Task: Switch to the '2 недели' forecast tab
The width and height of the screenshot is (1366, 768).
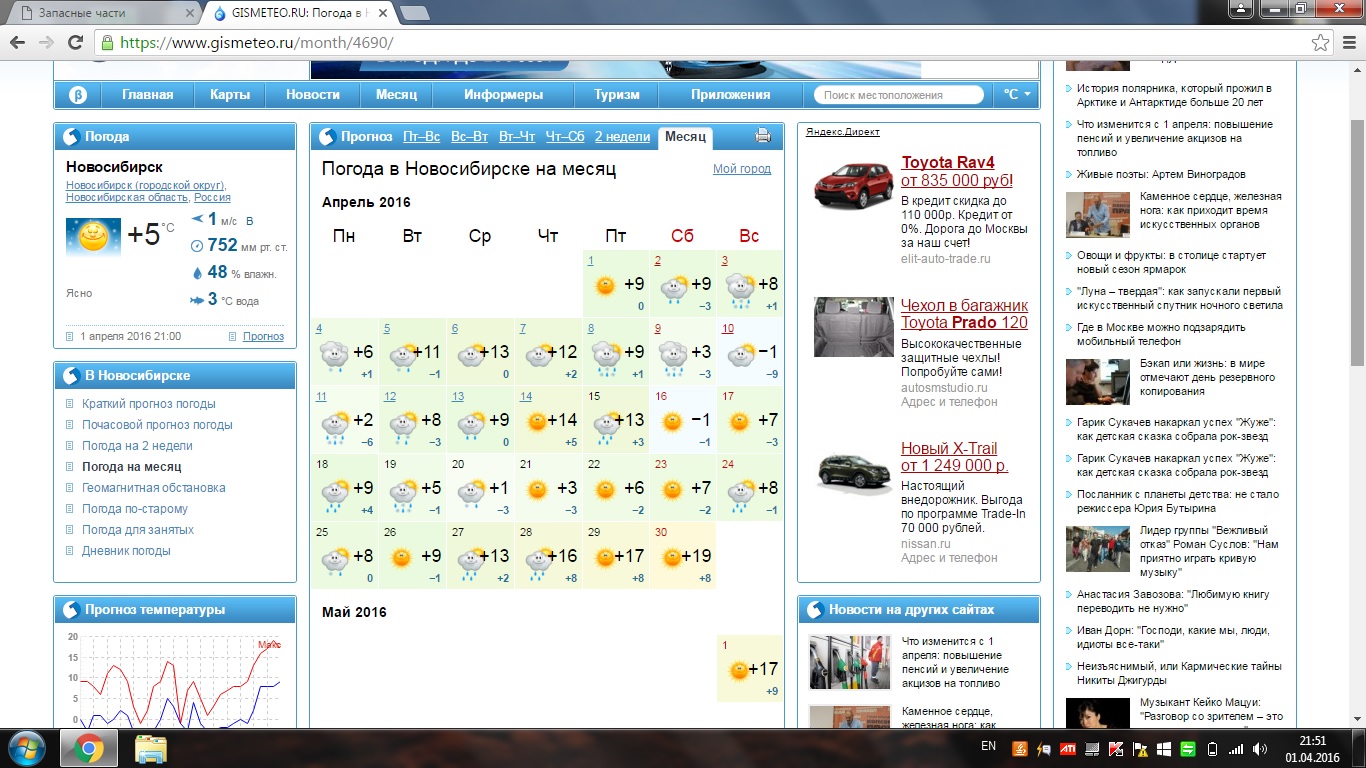Action: point(622,137)
